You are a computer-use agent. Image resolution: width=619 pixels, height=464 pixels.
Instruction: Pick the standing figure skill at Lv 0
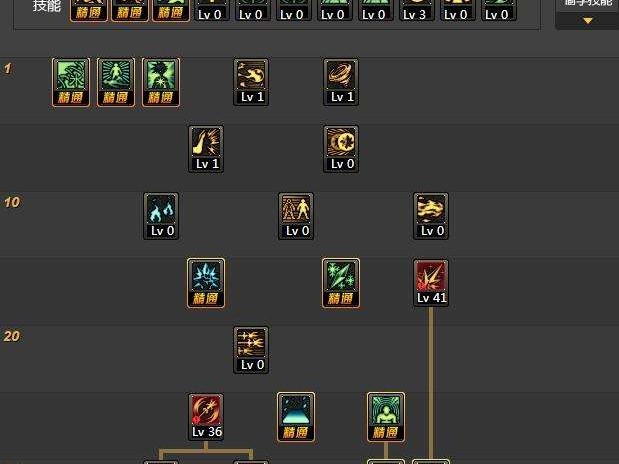pyautogui.click(x=296, y=216)
